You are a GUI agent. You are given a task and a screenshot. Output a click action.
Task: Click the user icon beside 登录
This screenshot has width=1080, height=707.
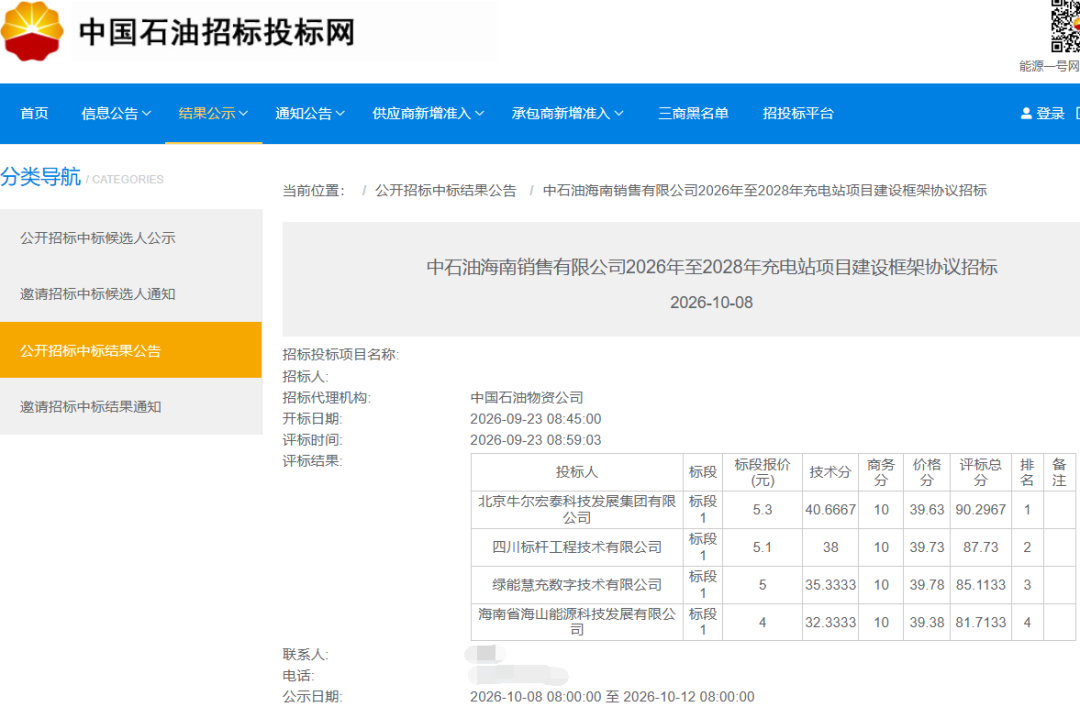tap(1026, 114)
